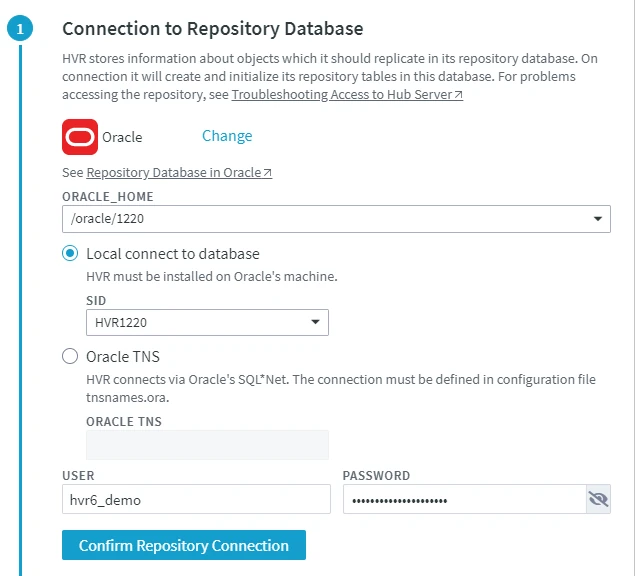Click the Oracle database name text
The image size is (635, 576).
point(122,137)
